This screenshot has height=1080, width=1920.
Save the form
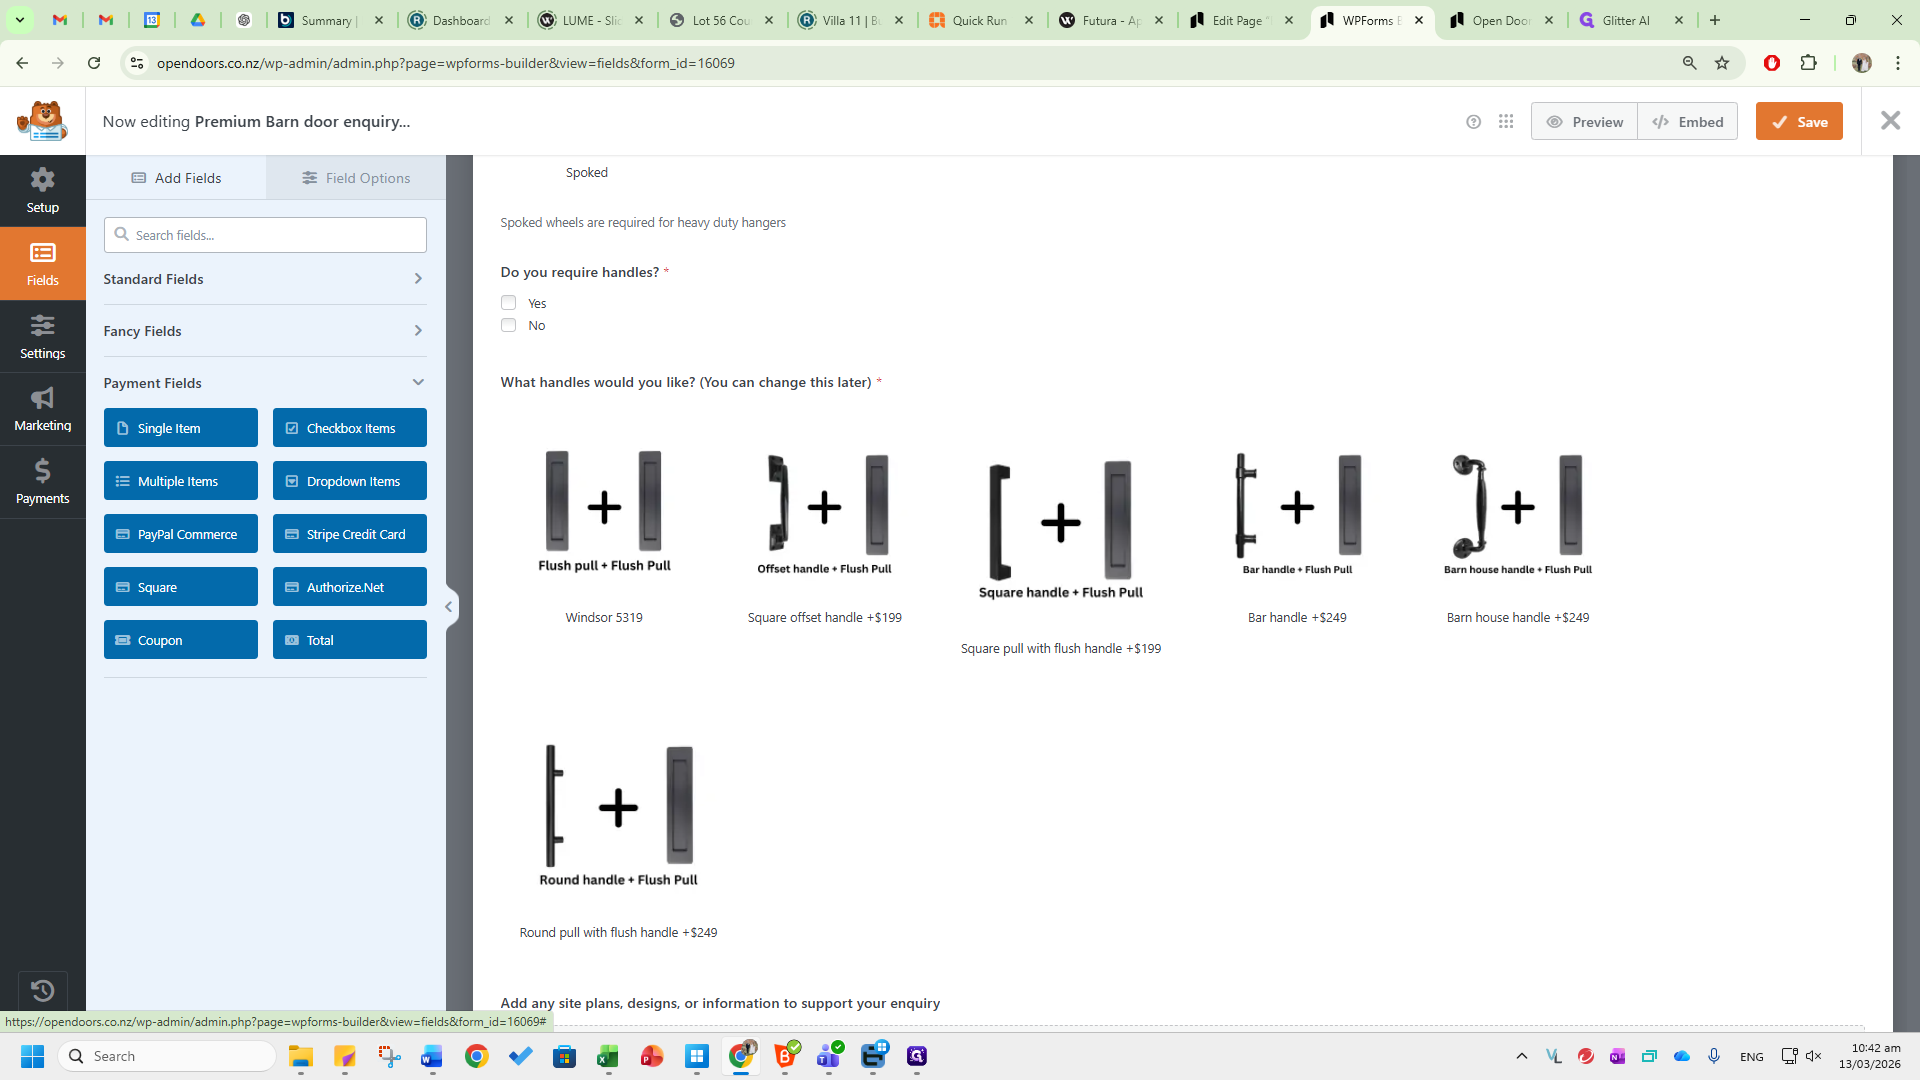point(1799,122)
